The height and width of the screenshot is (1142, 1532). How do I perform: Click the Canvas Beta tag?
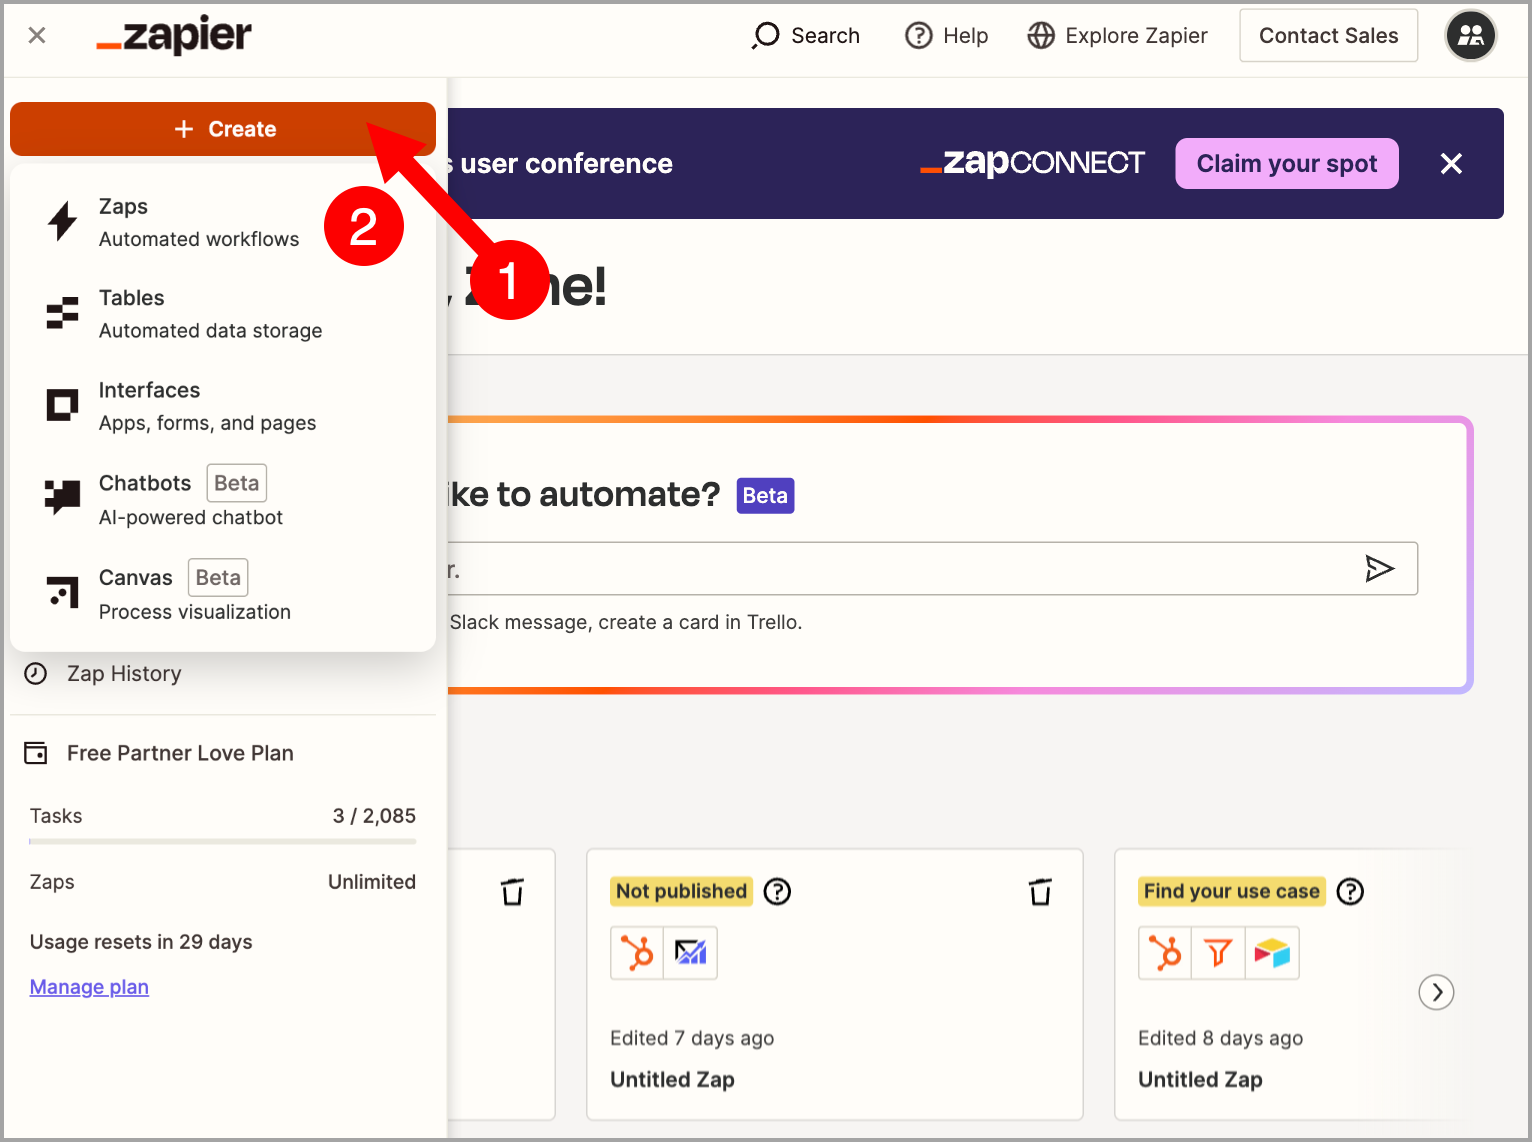(218, 578)
